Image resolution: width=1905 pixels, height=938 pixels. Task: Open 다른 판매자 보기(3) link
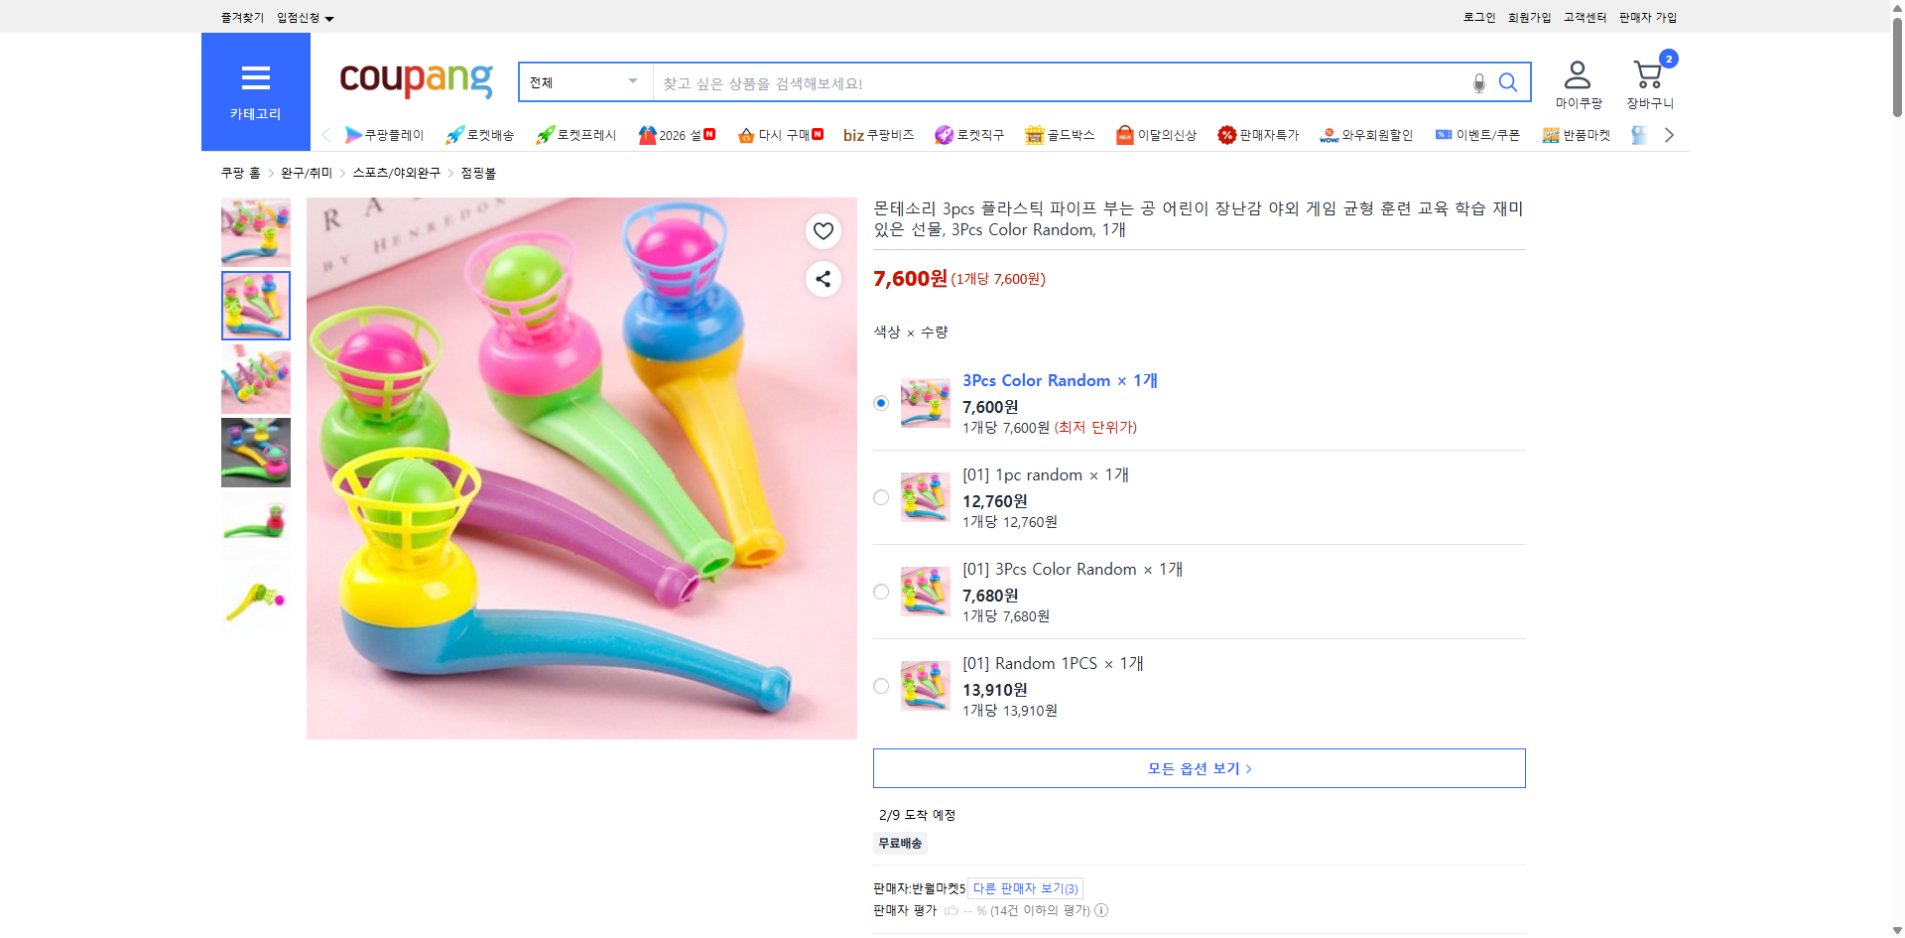(x=1023, y=888)
